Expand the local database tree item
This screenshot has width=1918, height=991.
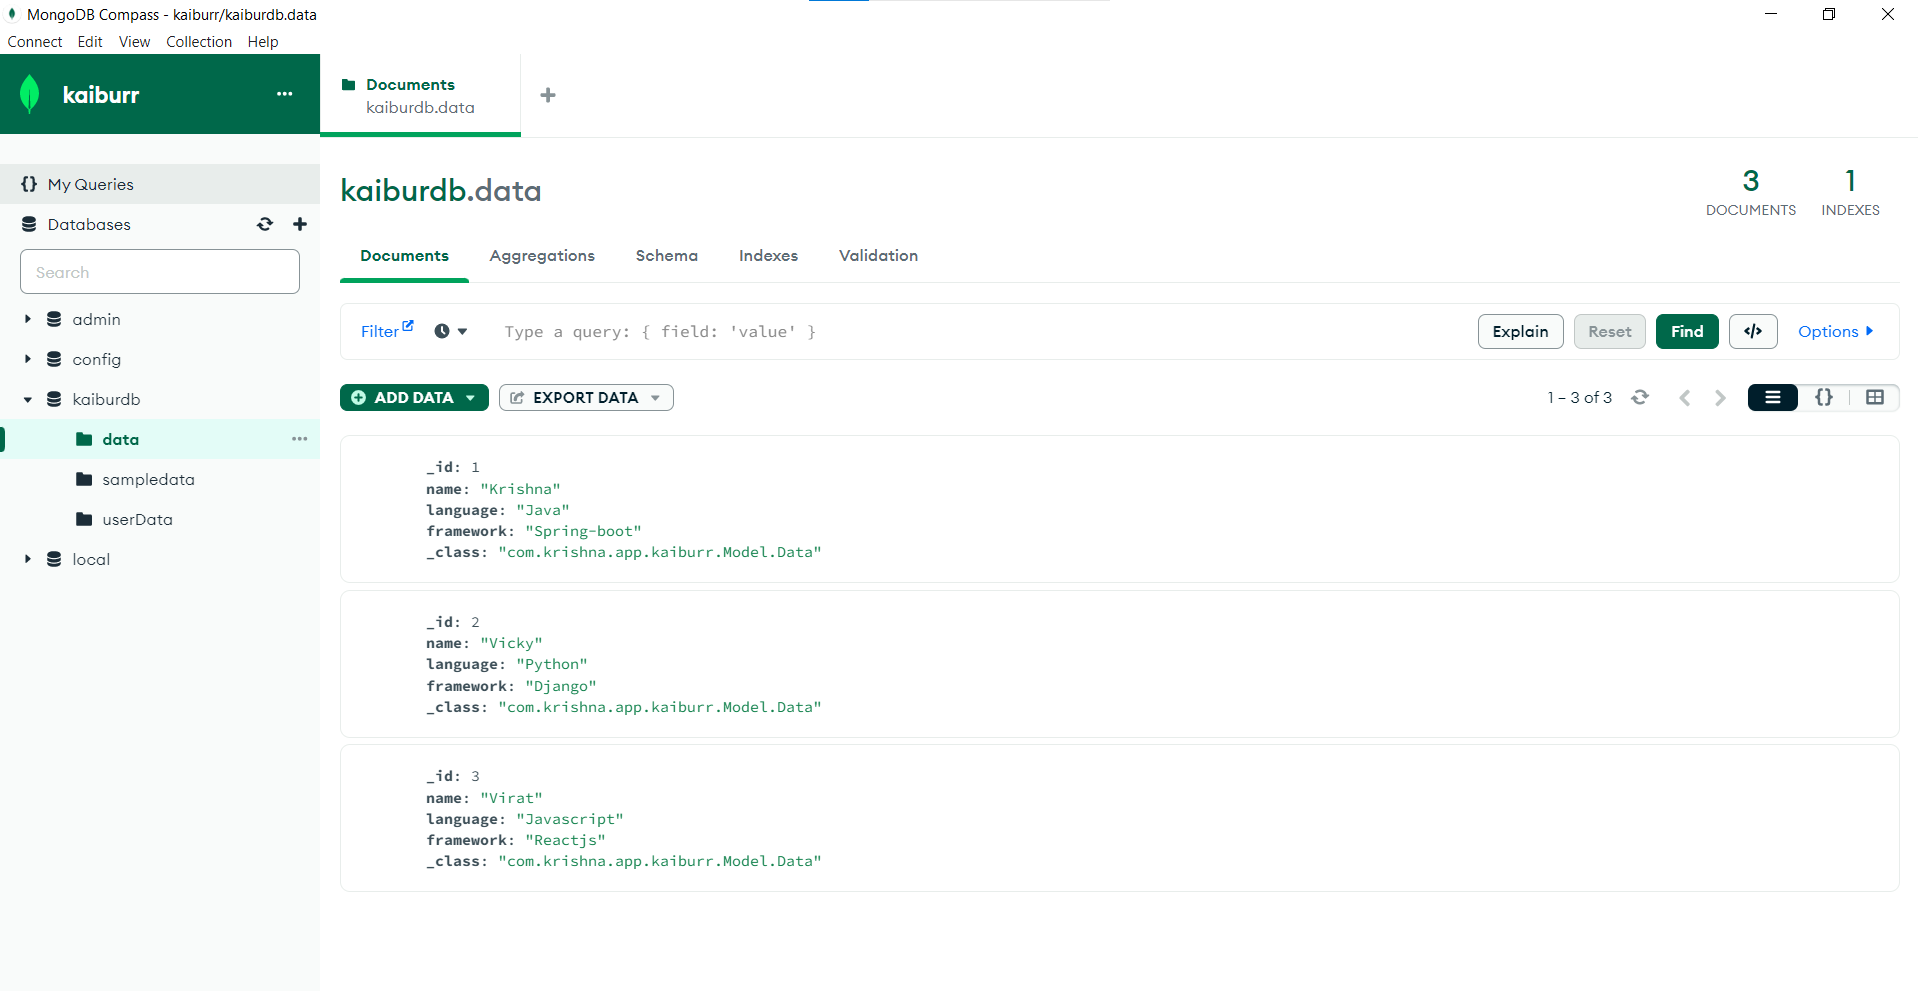[x=27, y=559]
